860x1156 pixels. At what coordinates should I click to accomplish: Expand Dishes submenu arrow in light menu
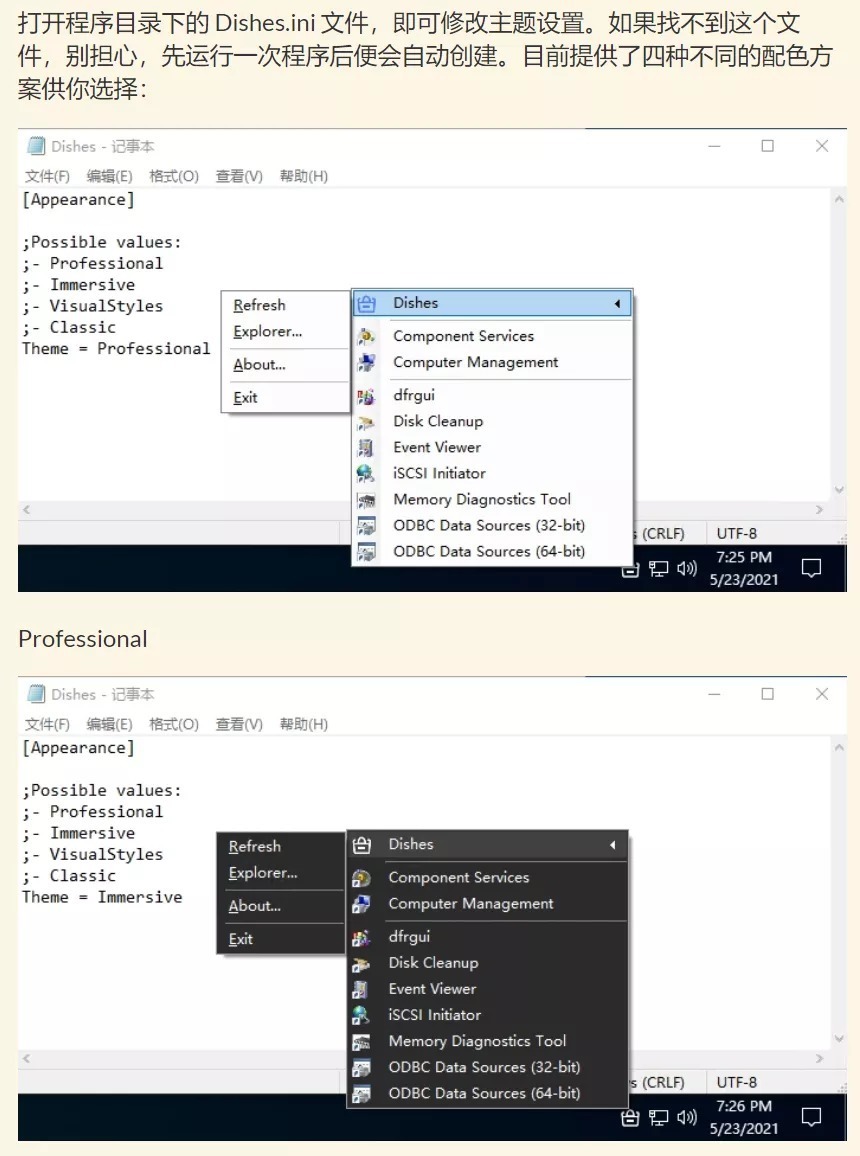618,304
